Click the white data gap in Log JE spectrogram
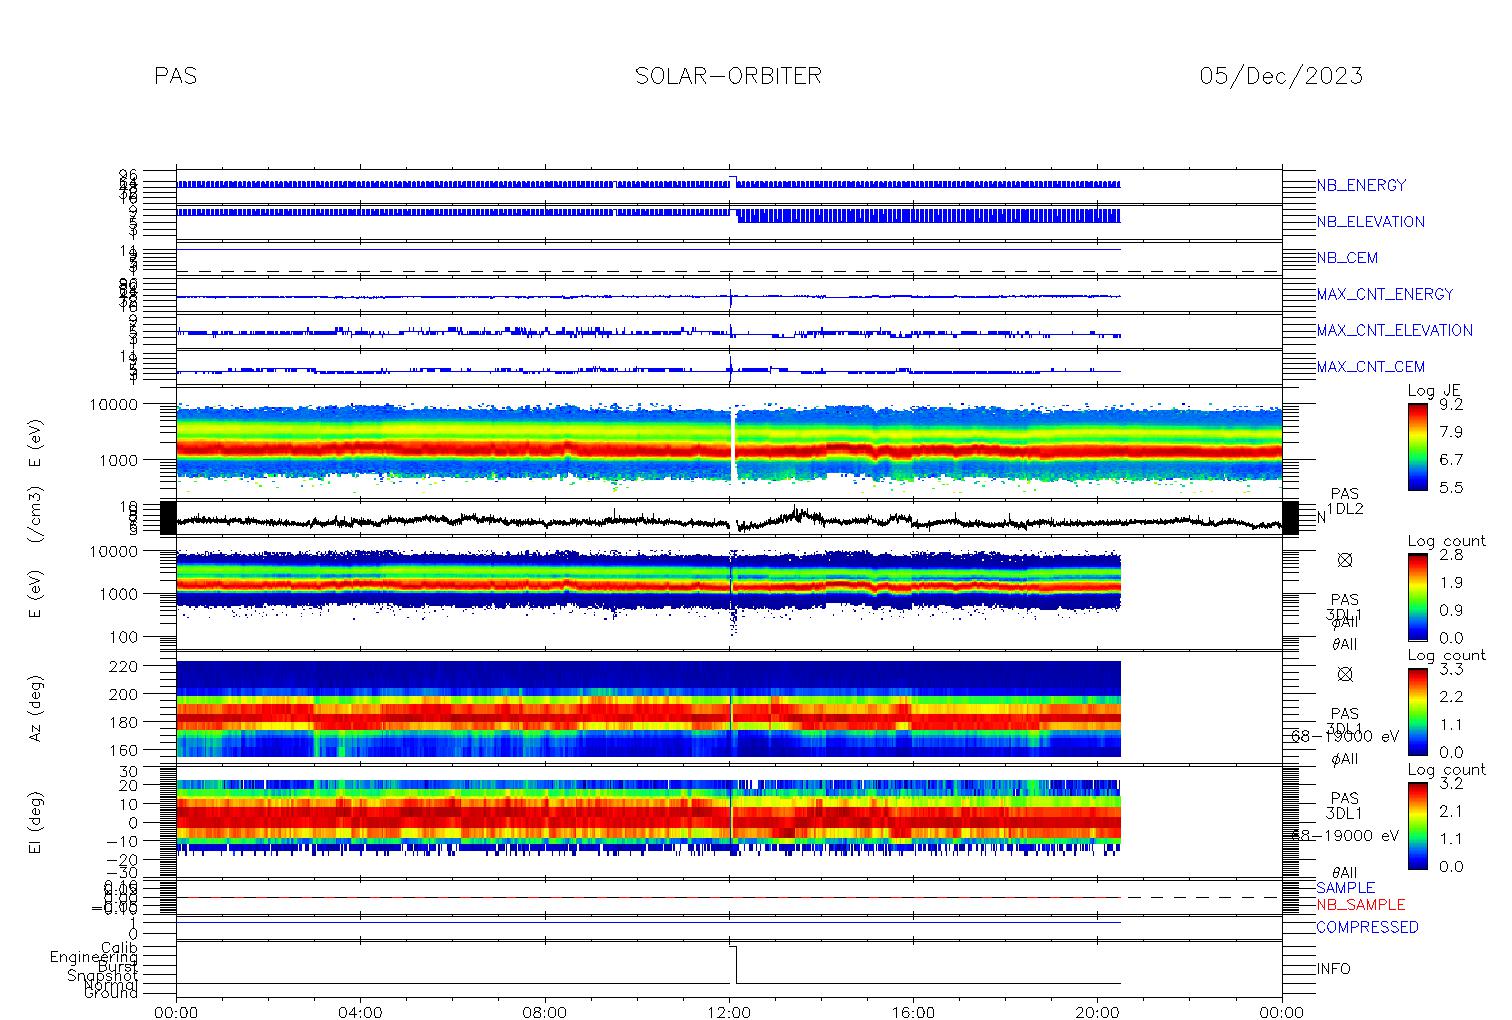Viewport: 1512px width, 1020px height. pyautogui.click(x=735, y=445)
